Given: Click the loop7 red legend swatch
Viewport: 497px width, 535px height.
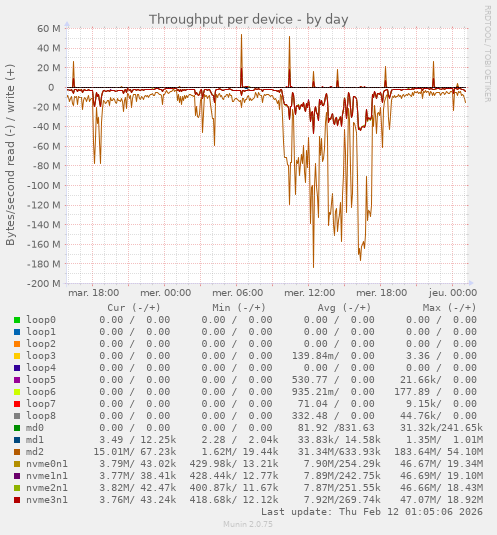Looking at the screenshot, I should 17,404.
